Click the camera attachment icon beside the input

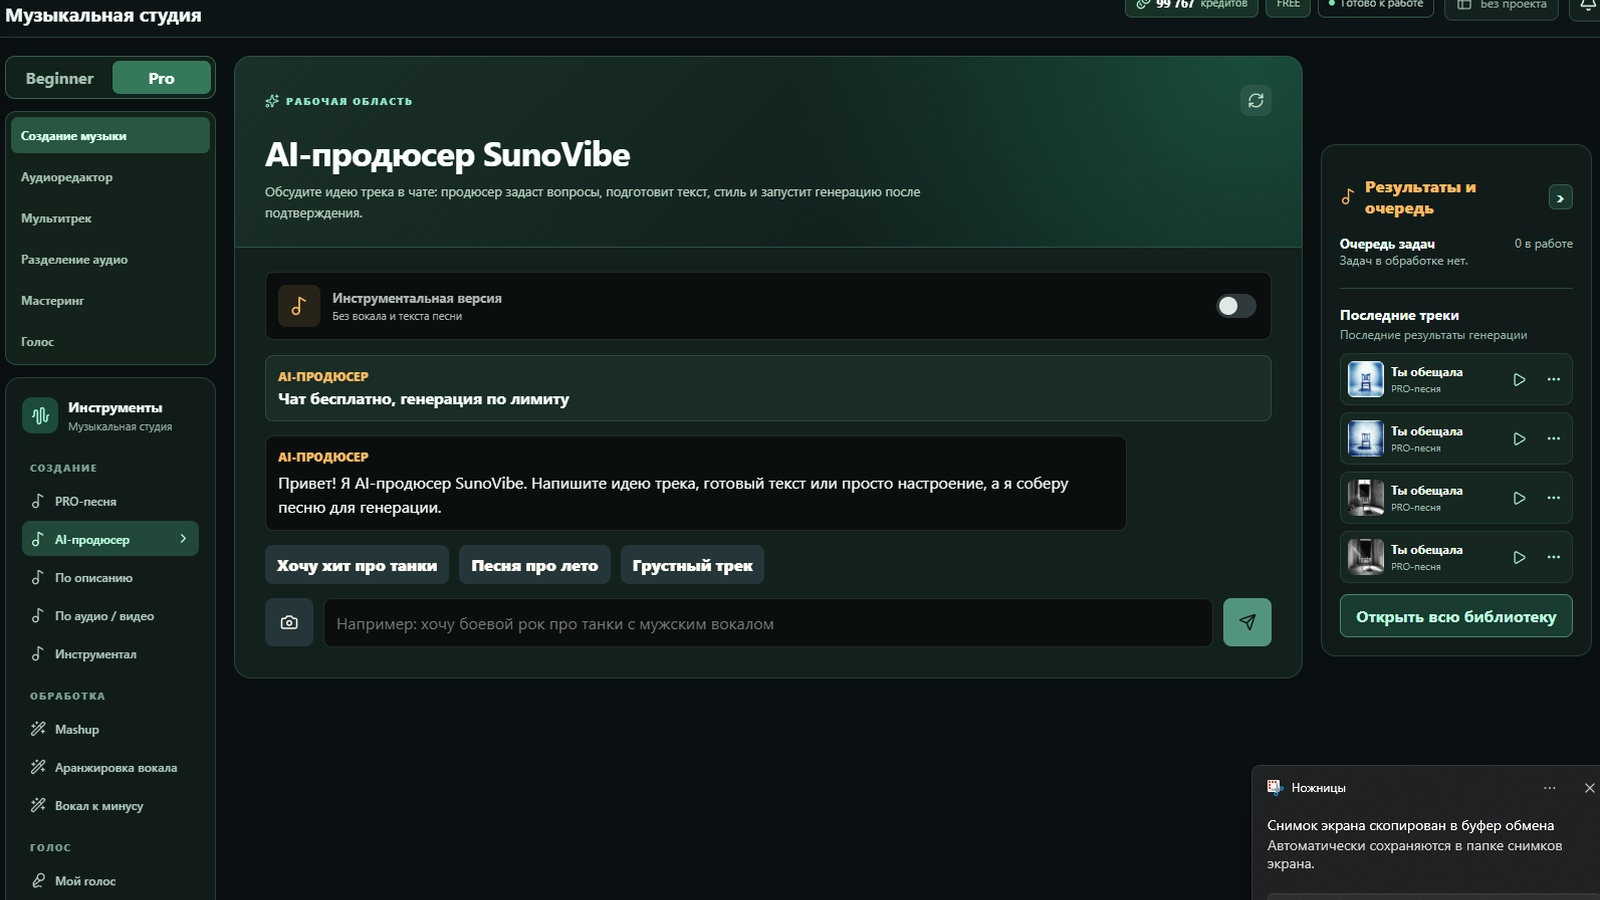point(289,623)
